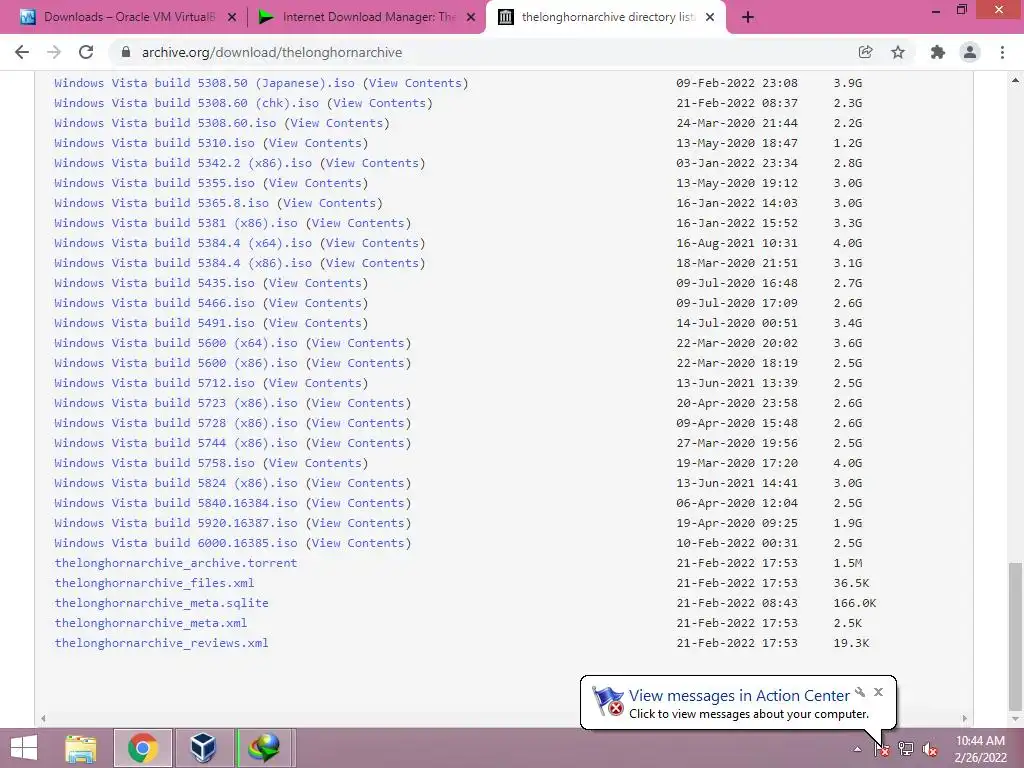View Contents of build 5920.16387.iso
Viewport: 1024px width, 768px height.
click(358, 523)
